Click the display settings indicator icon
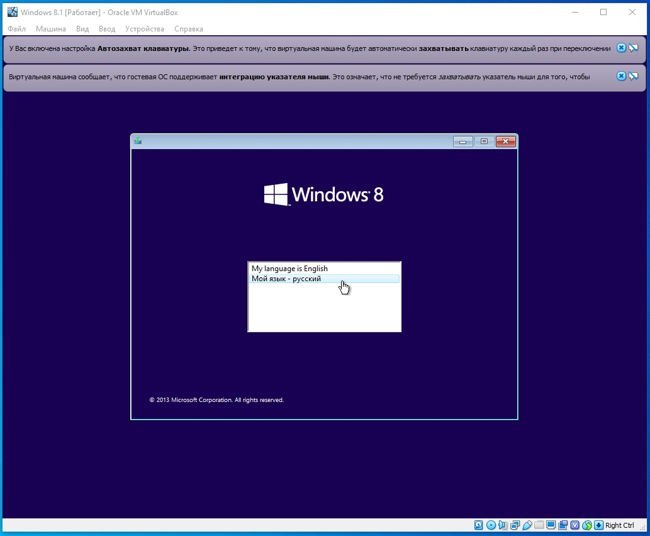Viewport: 650px width, 536px height. point(551,525)
